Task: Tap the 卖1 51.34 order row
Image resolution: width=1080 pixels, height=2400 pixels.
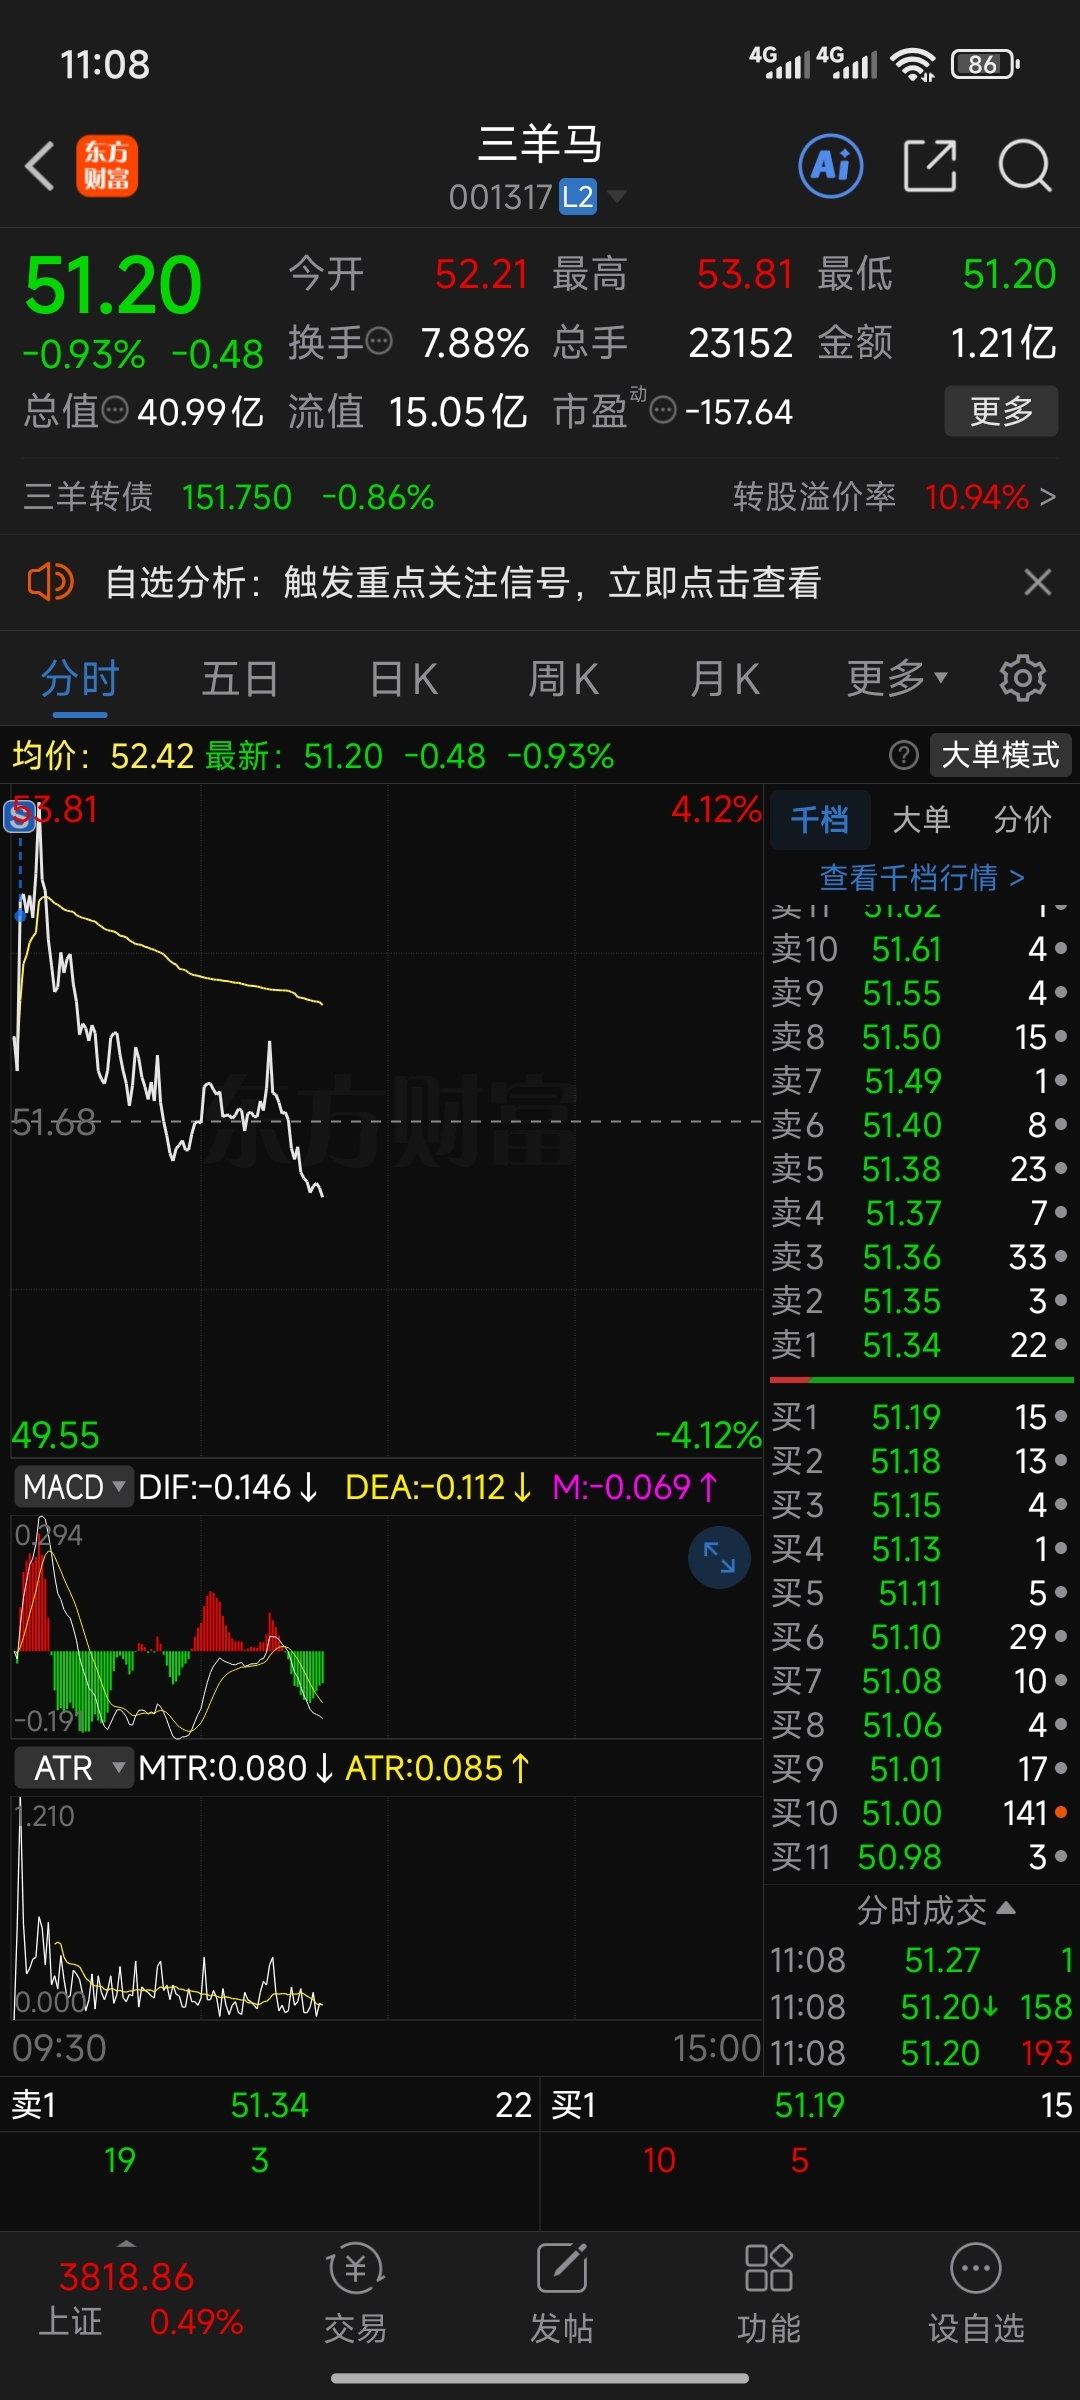Action: click(x=919, y=1344)
